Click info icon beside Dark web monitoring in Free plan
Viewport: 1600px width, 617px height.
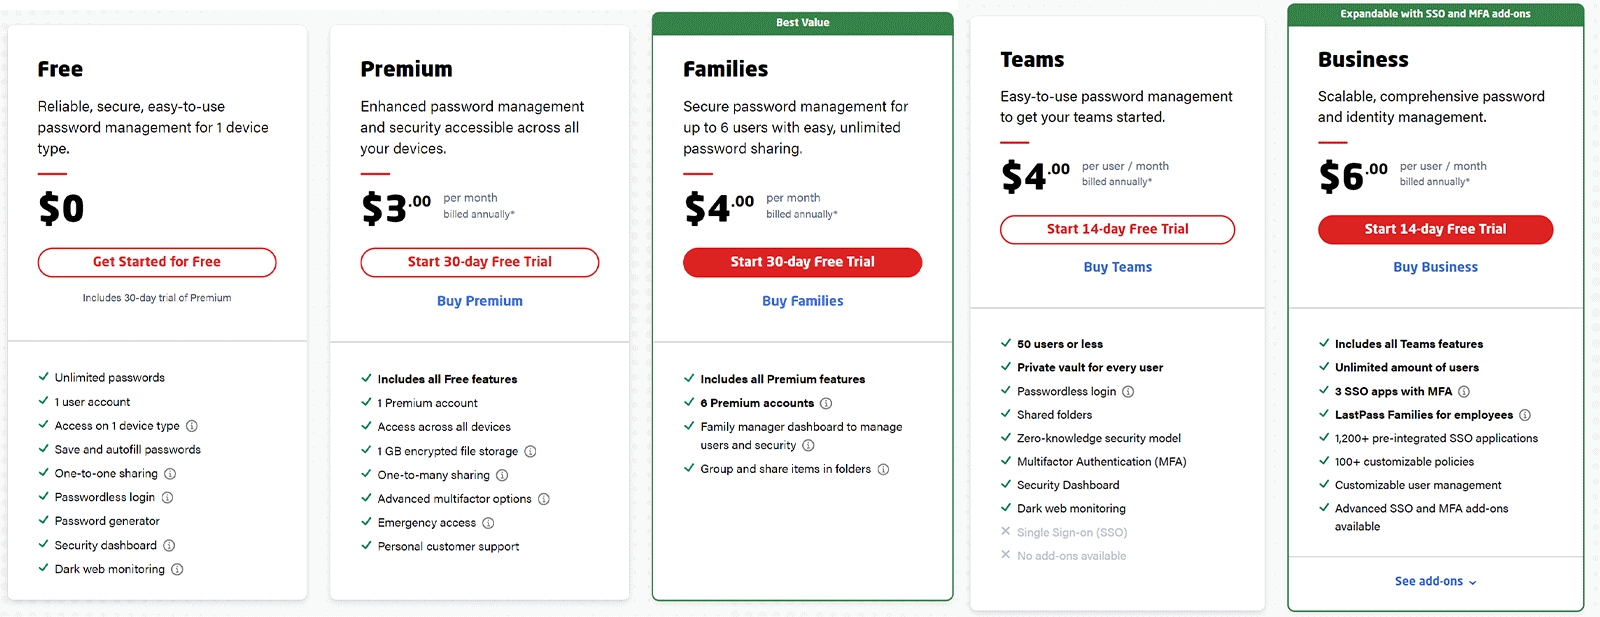click(x=177, y=570)
